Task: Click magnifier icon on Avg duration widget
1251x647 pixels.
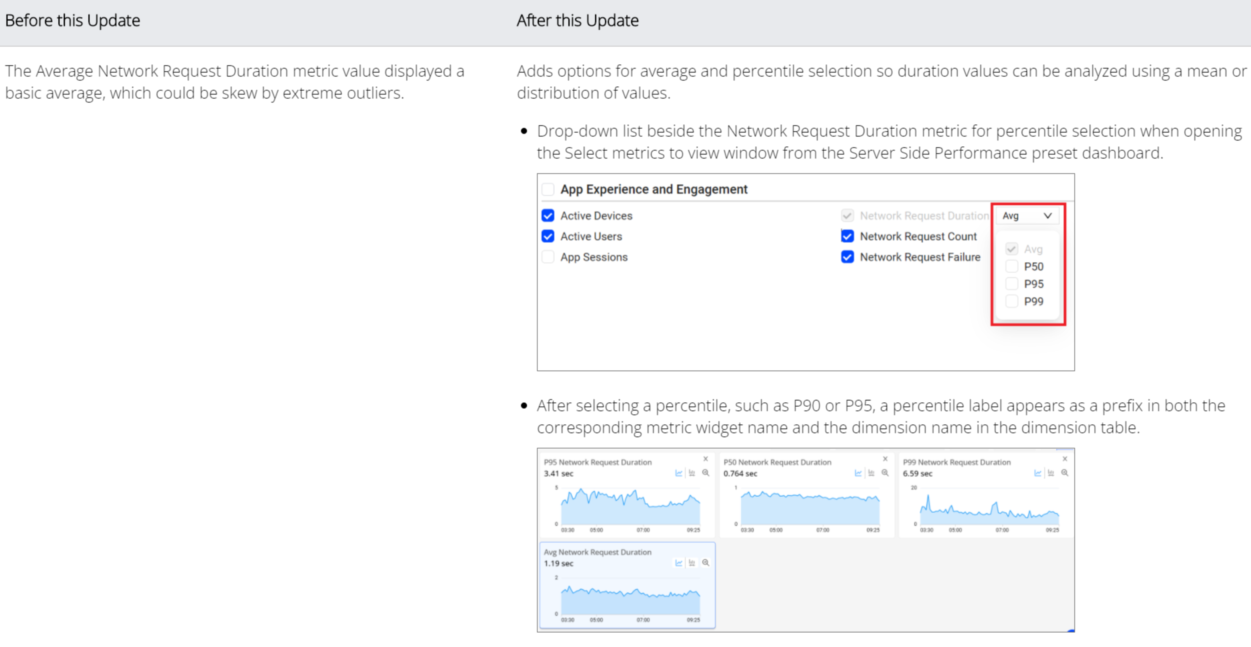Action: (x=706, y=563)
